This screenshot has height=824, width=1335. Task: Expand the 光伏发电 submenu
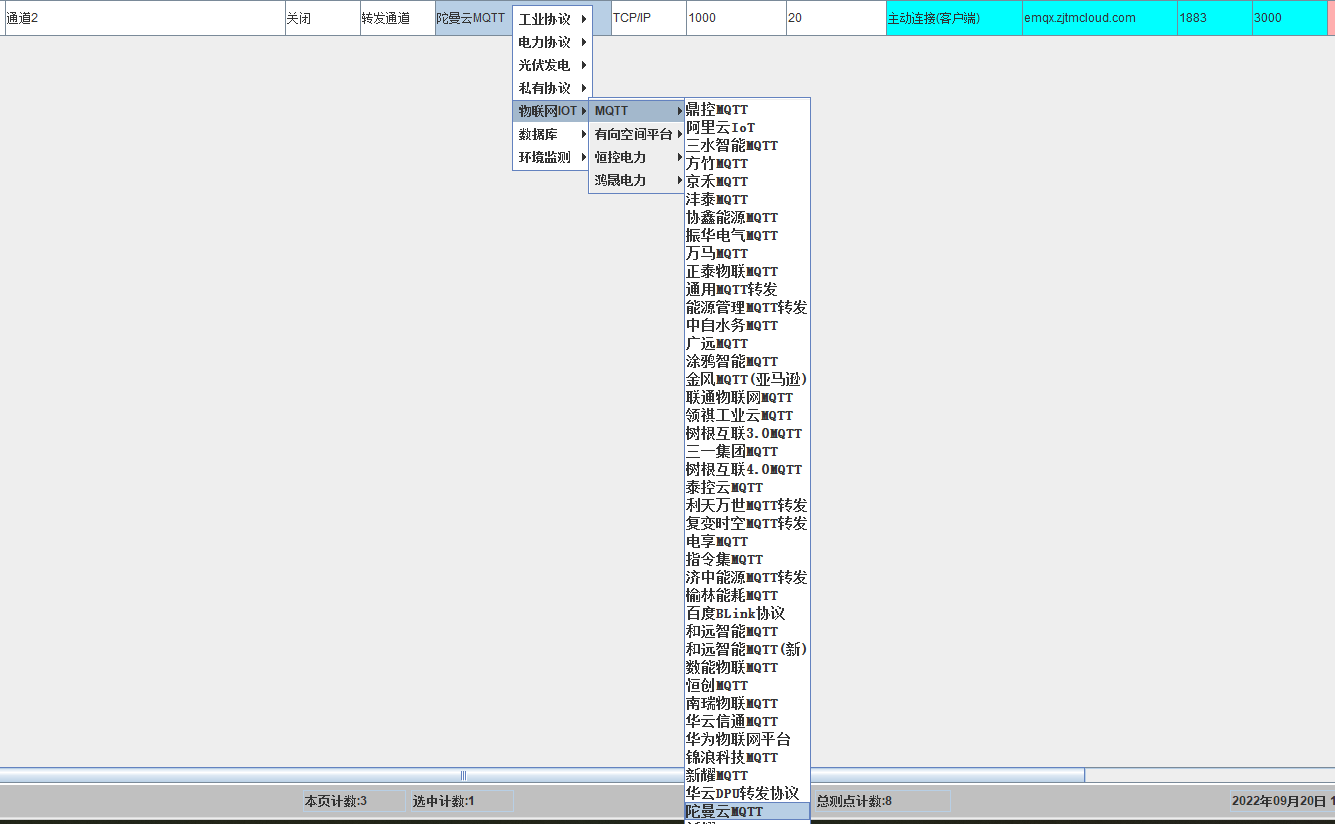tap(552, 65)
